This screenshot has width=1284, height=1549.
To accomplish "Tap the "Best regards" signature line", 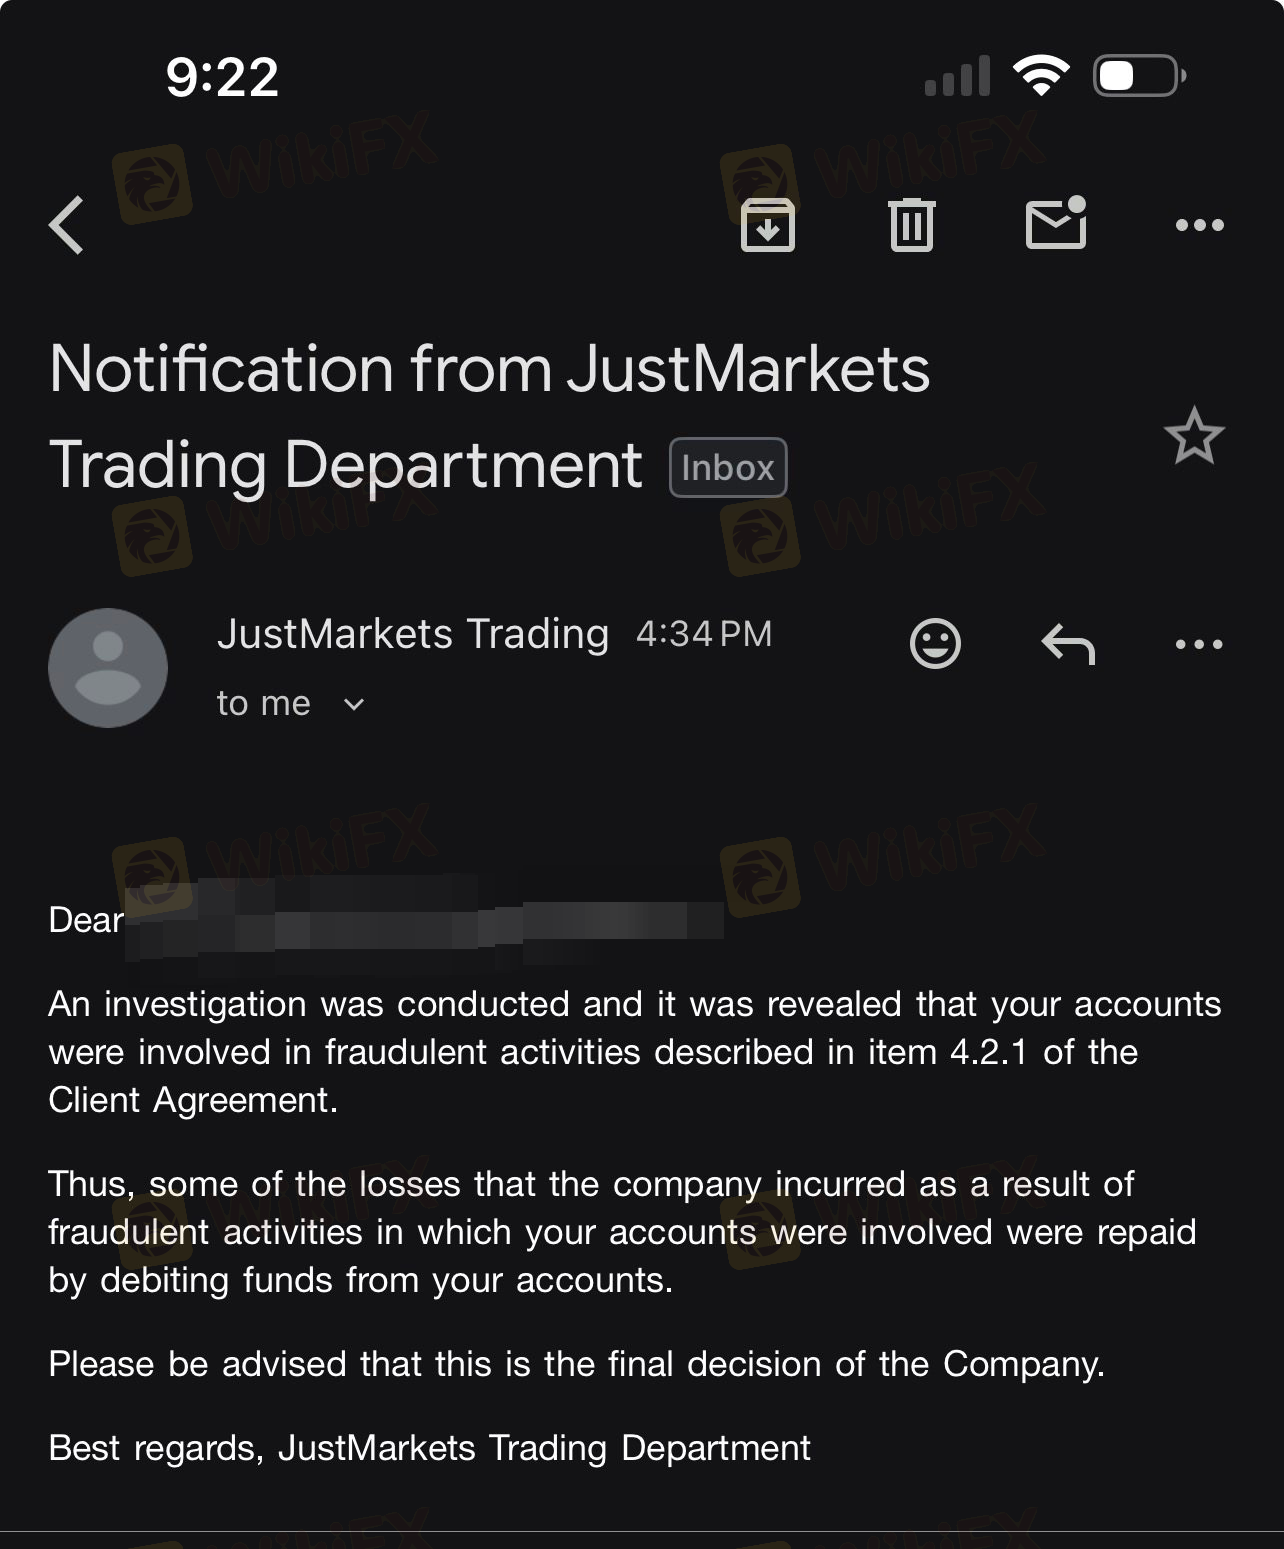I will click(x=430, y=1448).
